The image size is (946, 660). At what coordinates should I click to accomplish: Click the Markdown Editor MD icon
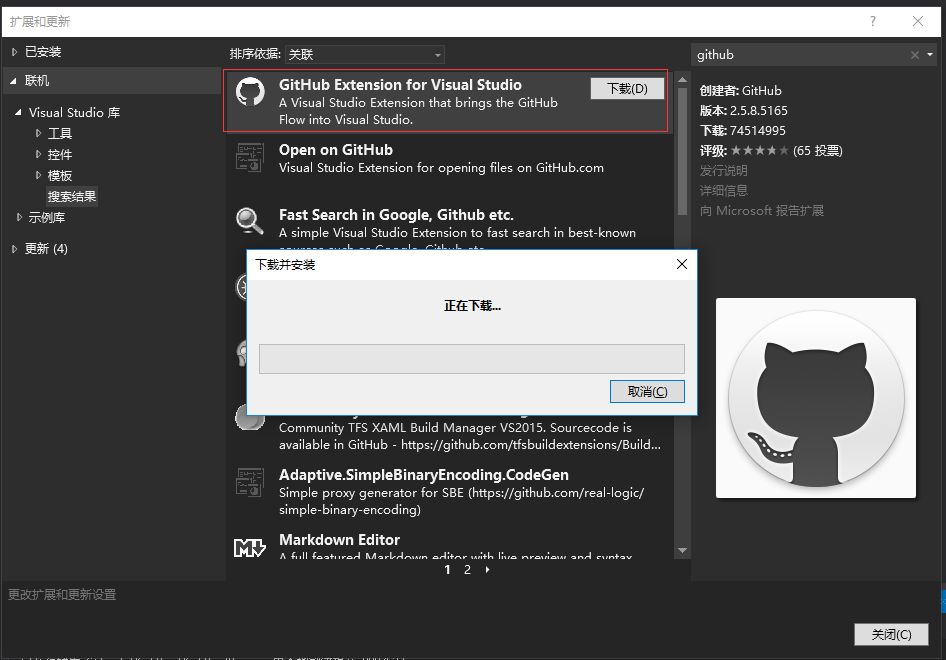(x=250, y=547)
